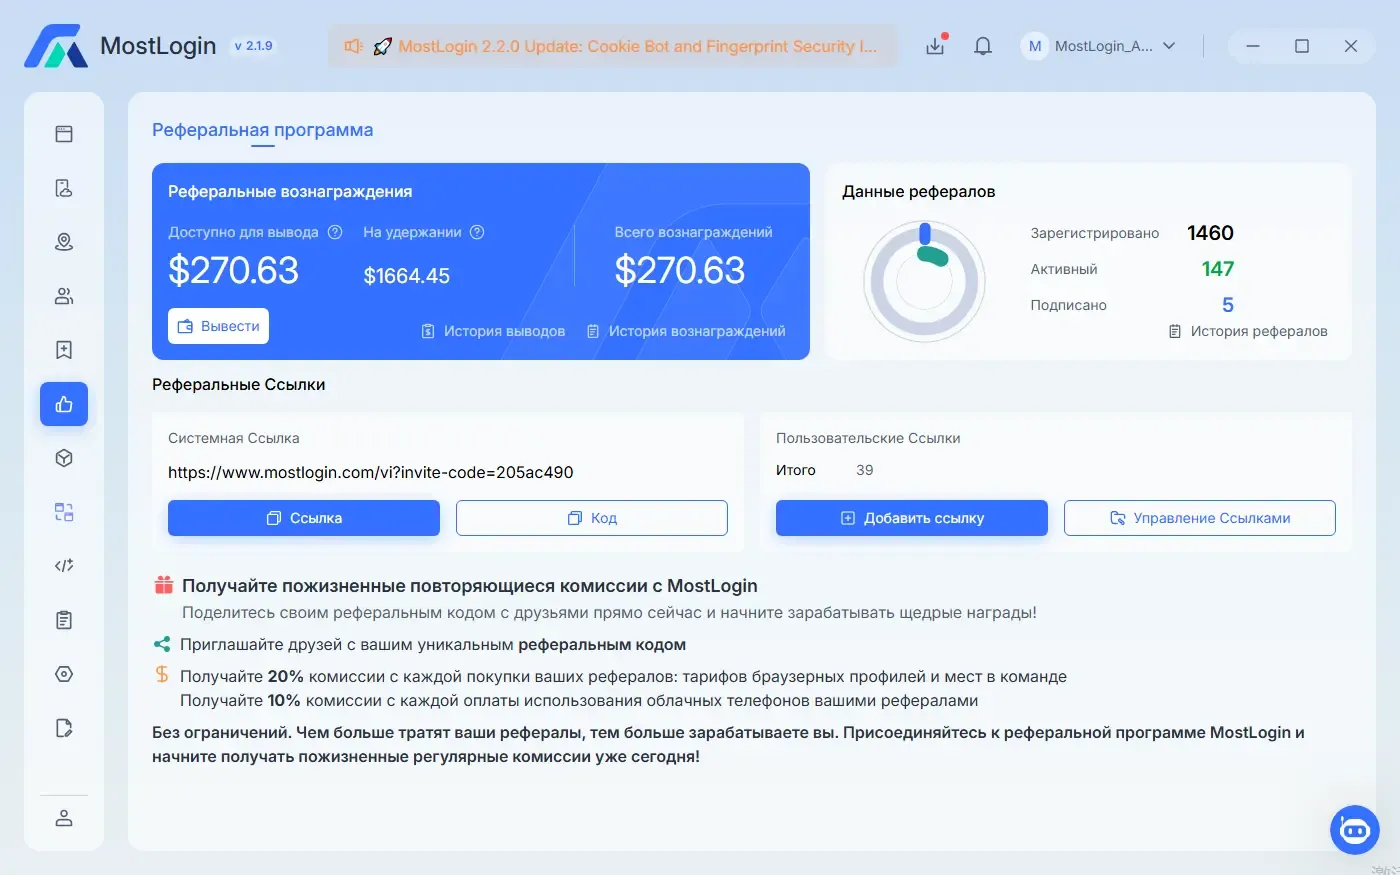Open the hexagon settings sidebar icon
This screenshot has width=1400, height=875.
pyautogui.click(x=64, y=674)
